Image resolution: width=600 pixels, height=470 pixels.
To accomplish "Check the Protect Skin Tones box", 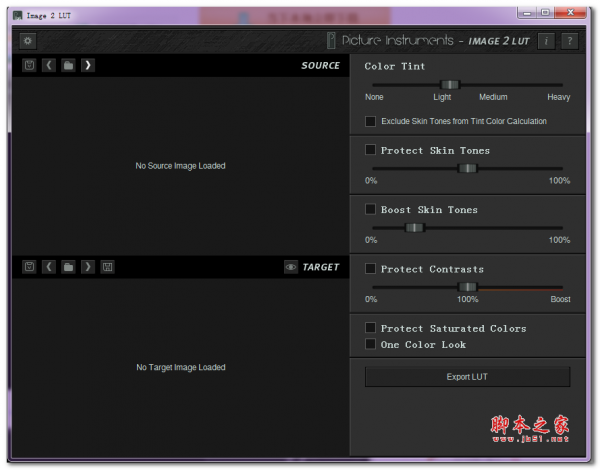I will tap(370, 149).
